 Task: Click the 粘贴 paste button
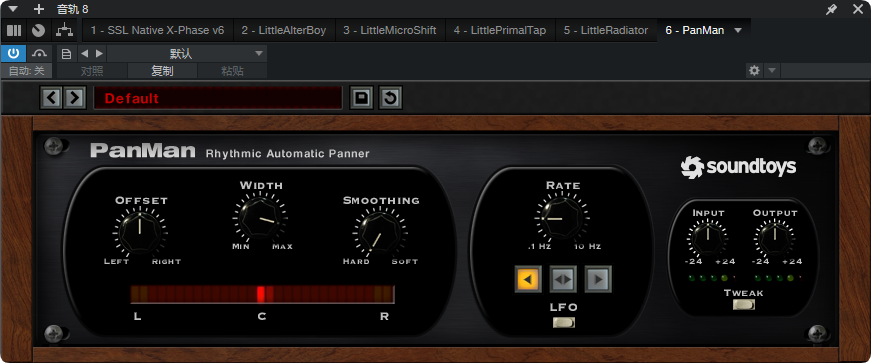coord(232,71)
